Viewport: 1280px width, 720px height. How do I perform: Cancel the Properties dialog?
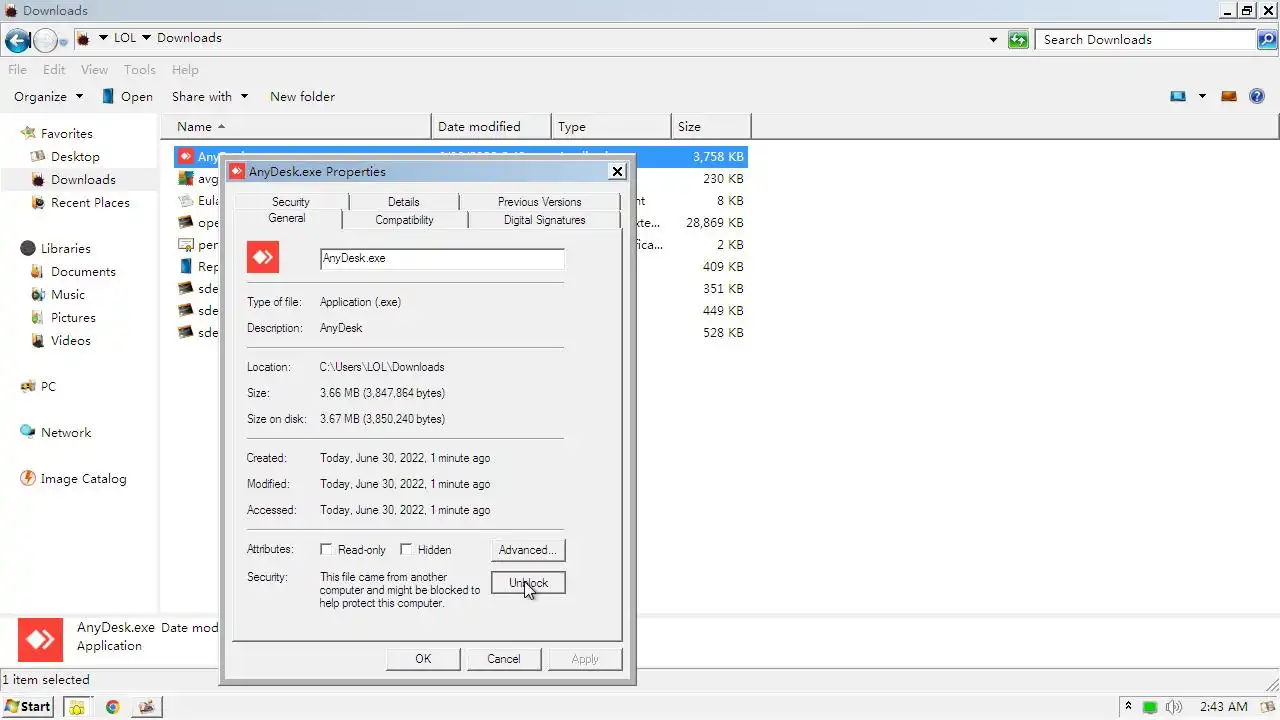(504, 658)
